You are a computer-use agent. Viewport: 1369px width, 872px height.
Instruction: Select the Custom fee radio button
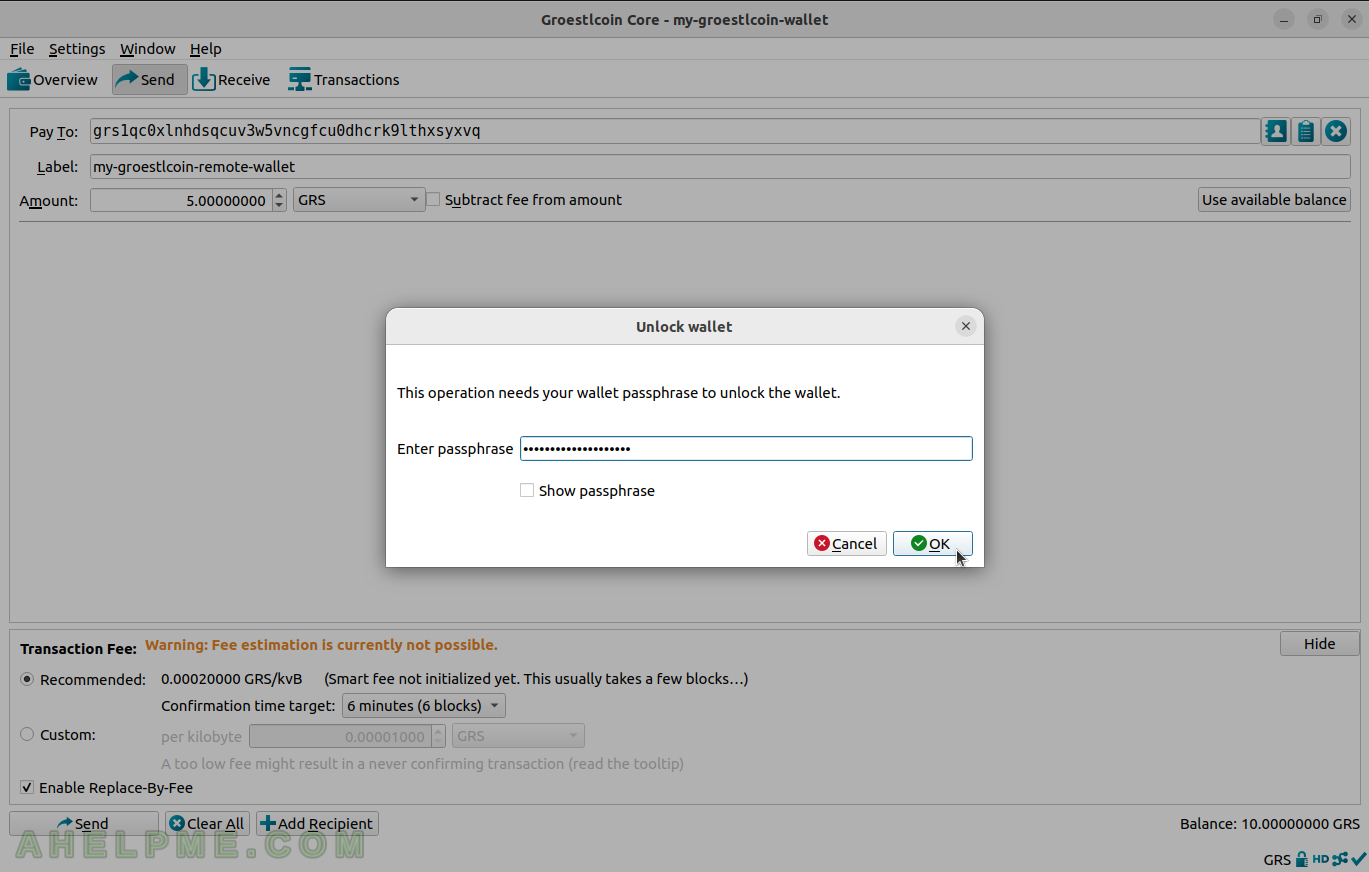(x=27, y=735)
